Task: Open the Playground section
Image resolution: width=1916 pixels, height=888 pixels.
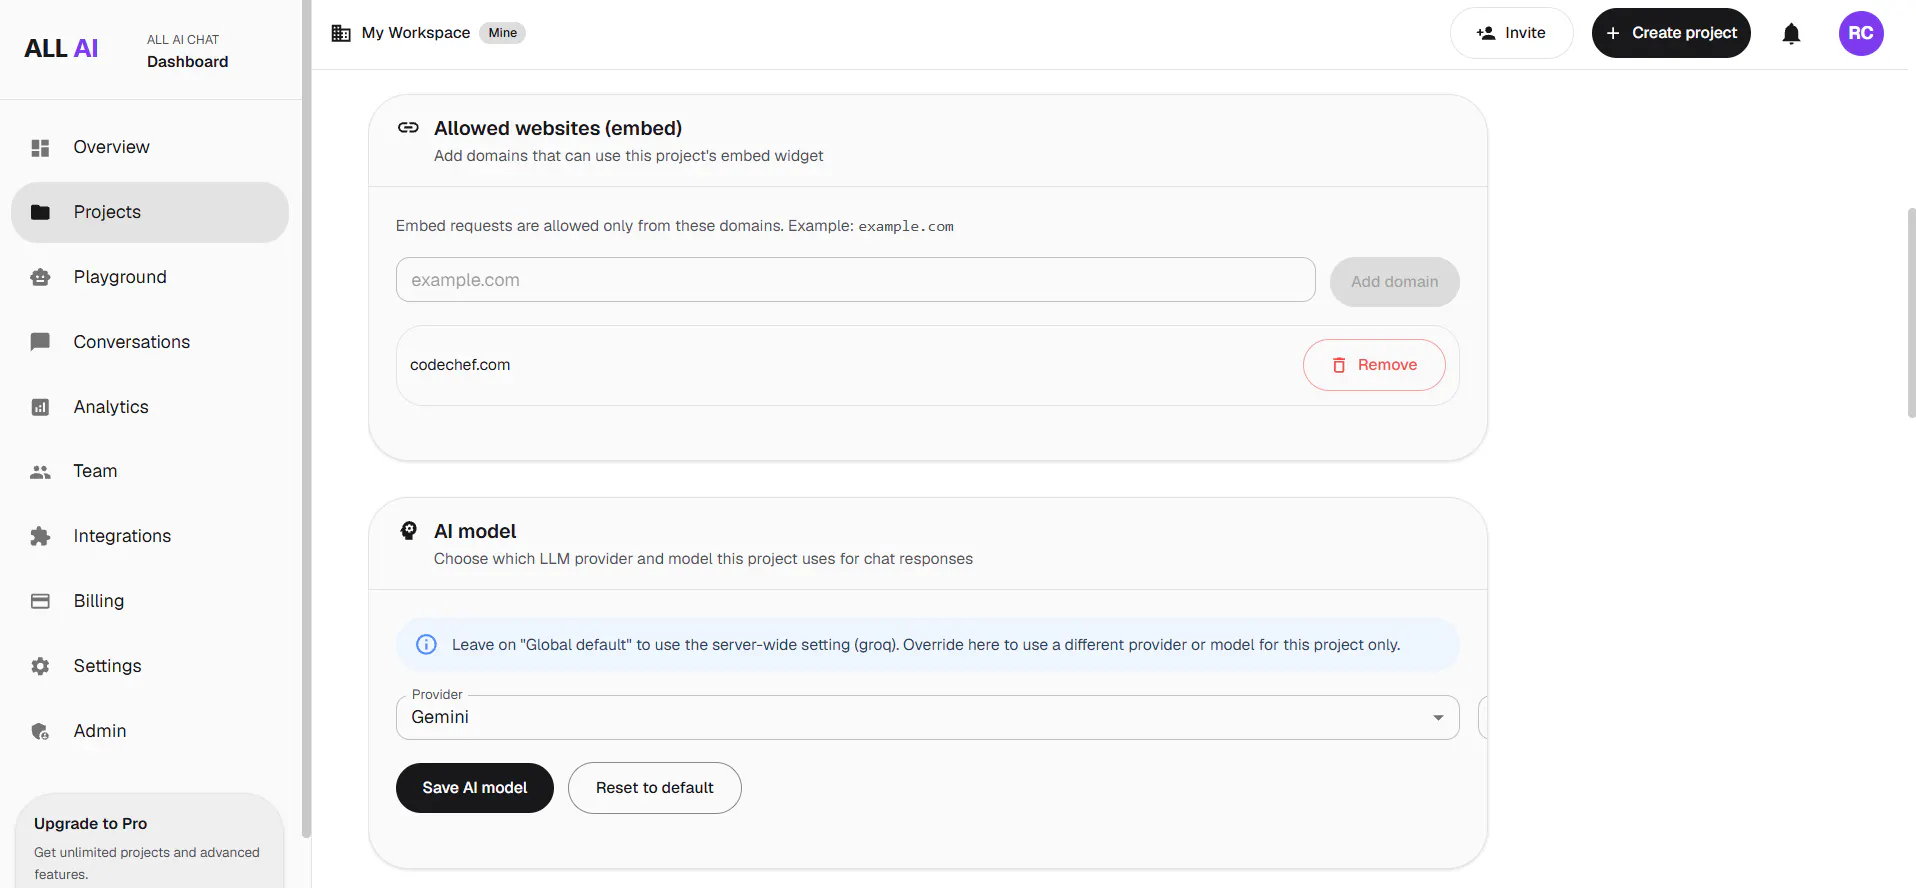Action: [150, 277]
